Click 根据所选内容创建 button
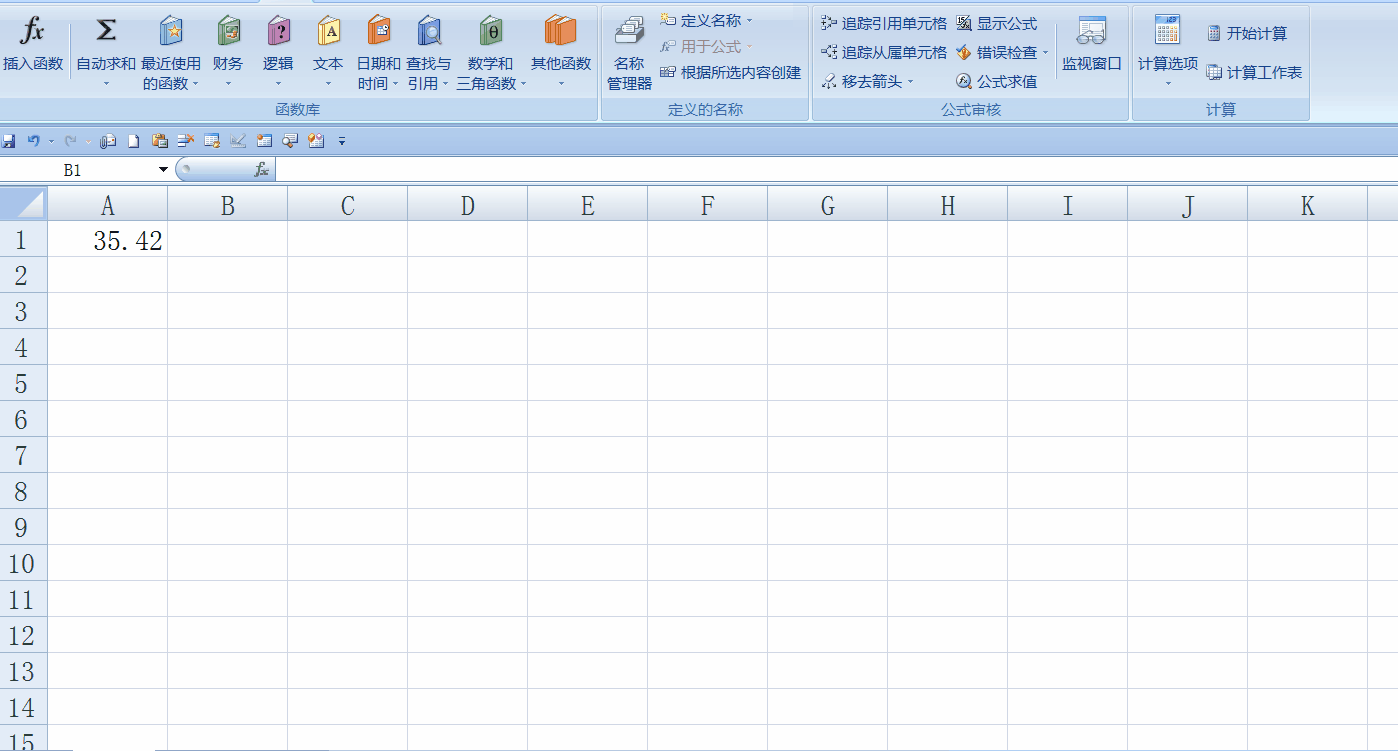 pyautogui.click(x=731, y=72)
